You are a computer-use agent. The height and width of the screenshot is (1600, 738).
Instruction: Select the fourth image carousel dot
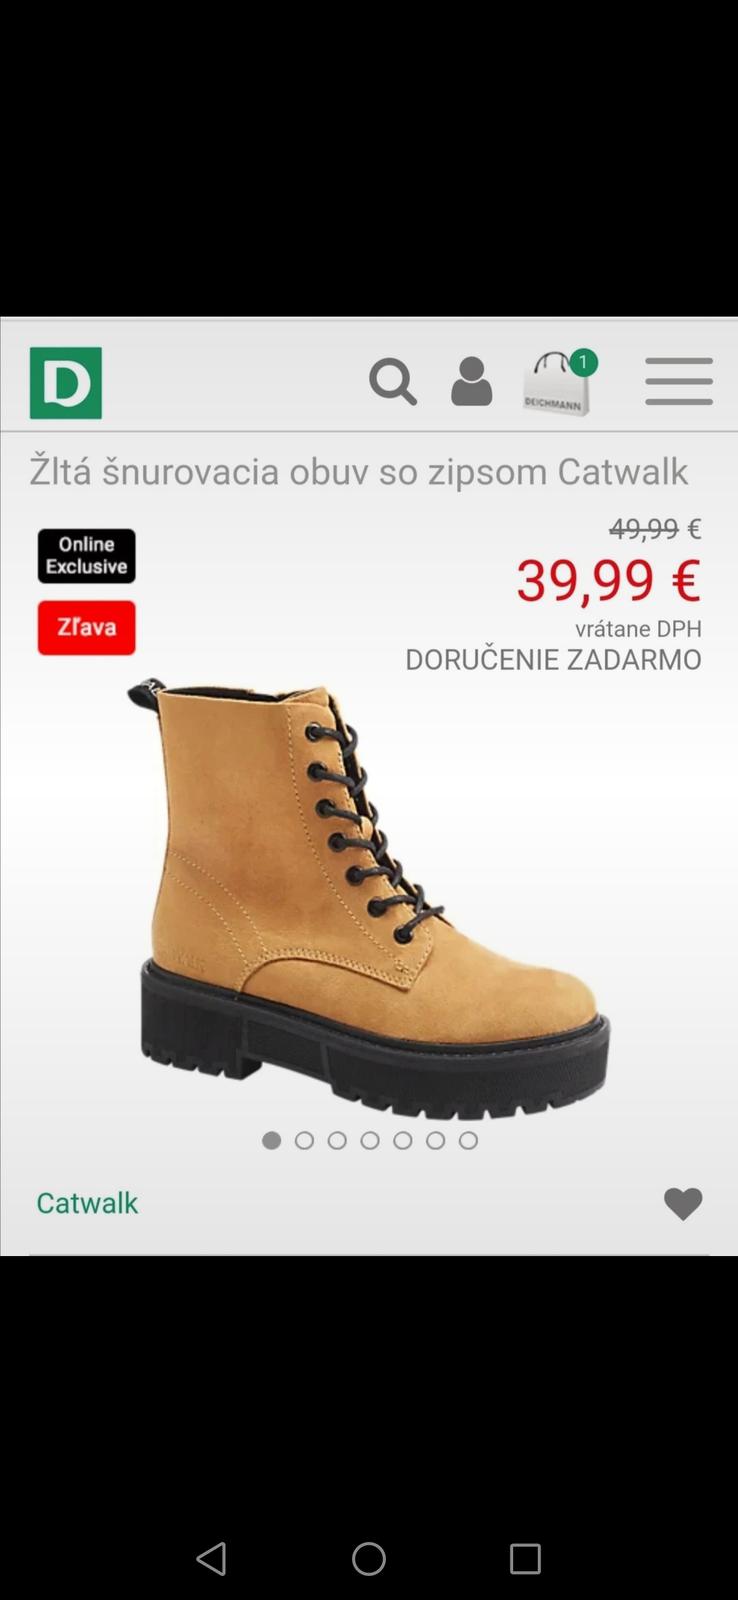click(x=370, y=1140)
